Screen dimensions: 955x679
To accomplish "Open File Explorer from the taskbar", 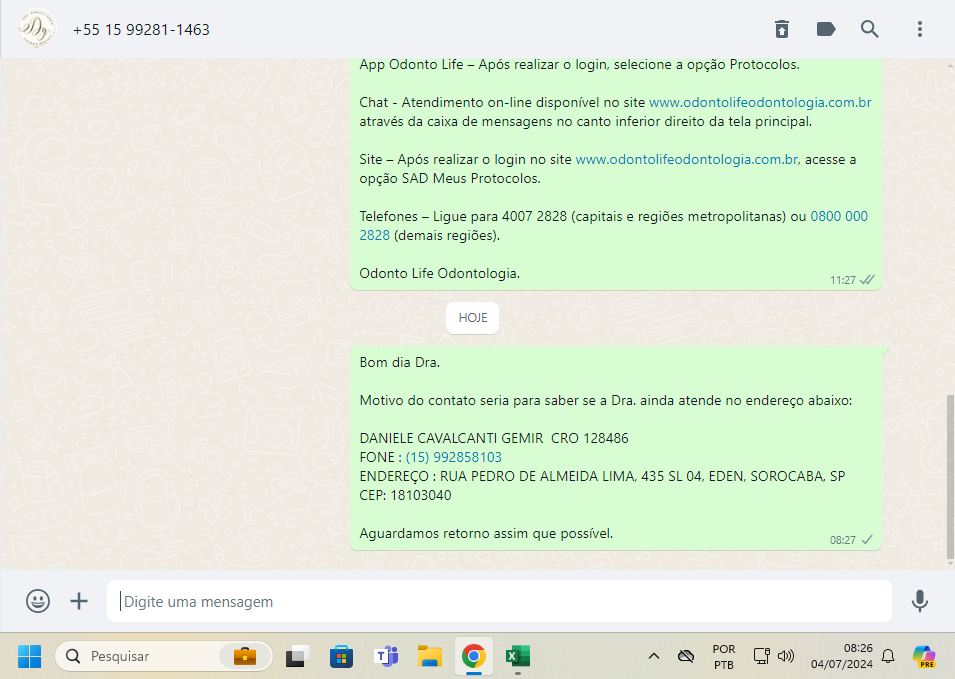I will (x=429, y=656).
